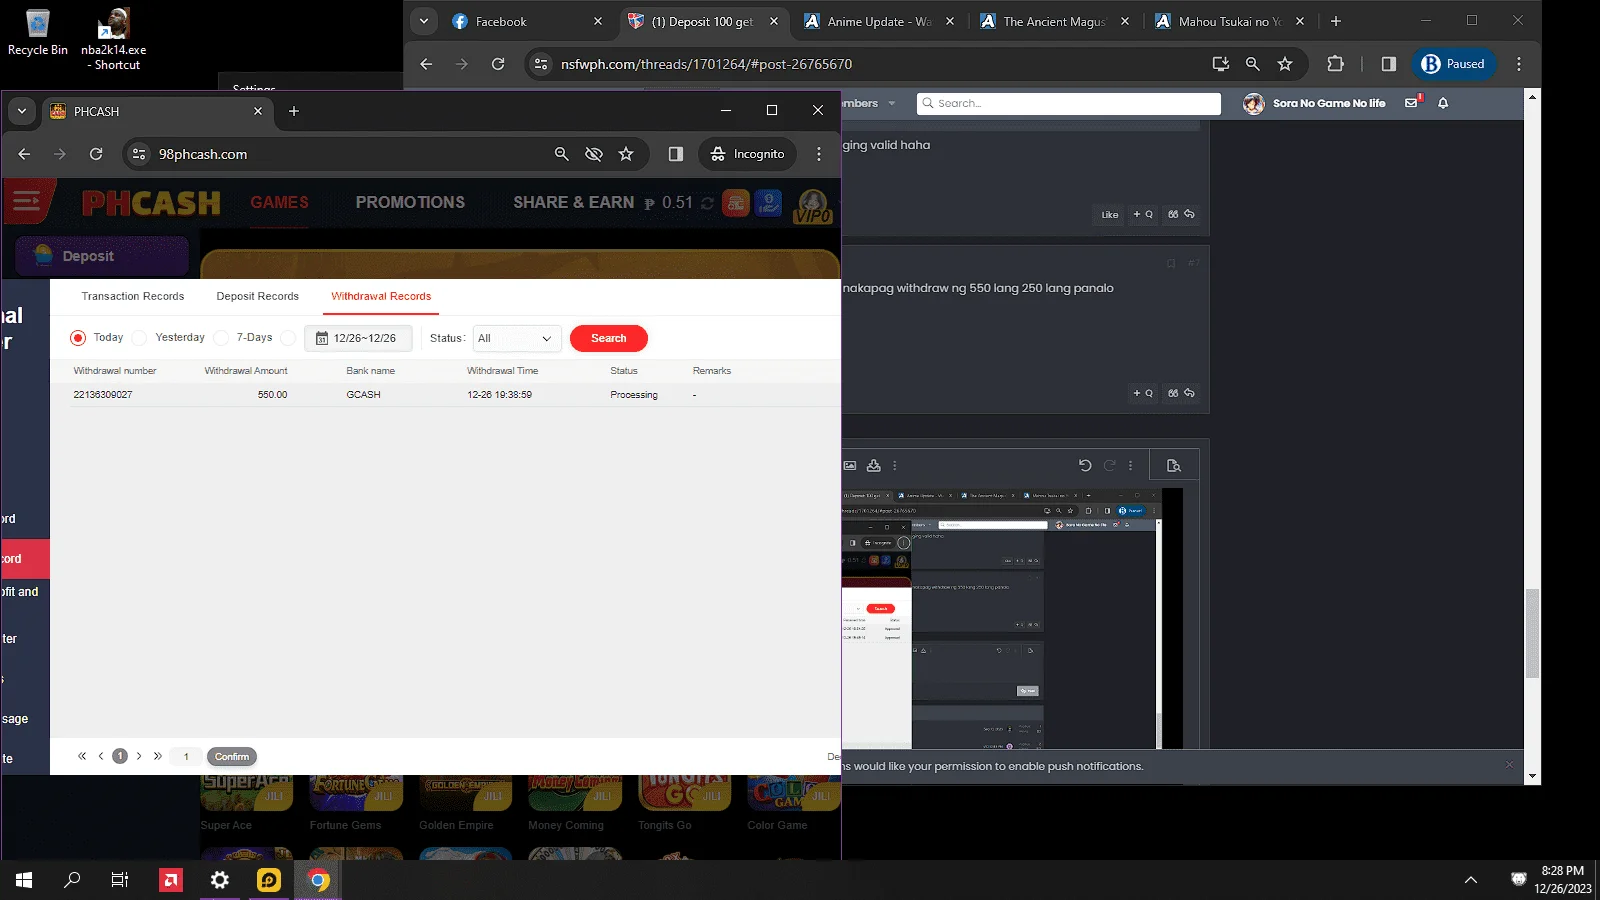Open the PROMOTIONS menu in PHCASH
The image size is (1600, 900).
410,202
